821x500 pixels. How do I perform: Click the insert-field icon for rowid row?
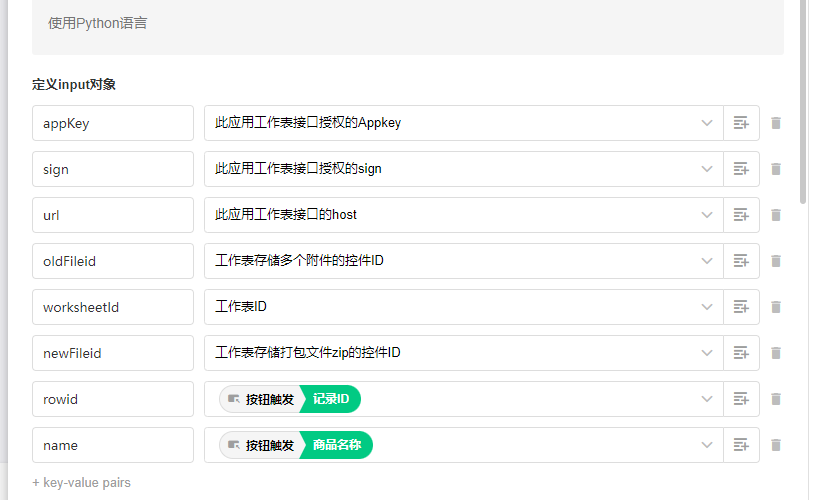coord(741,399)
